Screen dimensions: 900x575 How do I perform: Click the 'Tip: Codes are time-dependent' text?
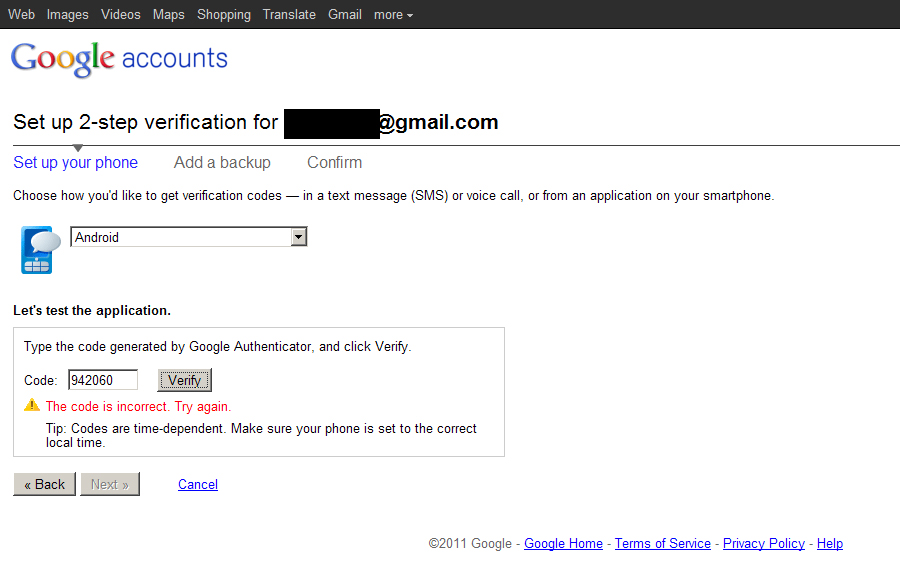(x=261, y=436)
